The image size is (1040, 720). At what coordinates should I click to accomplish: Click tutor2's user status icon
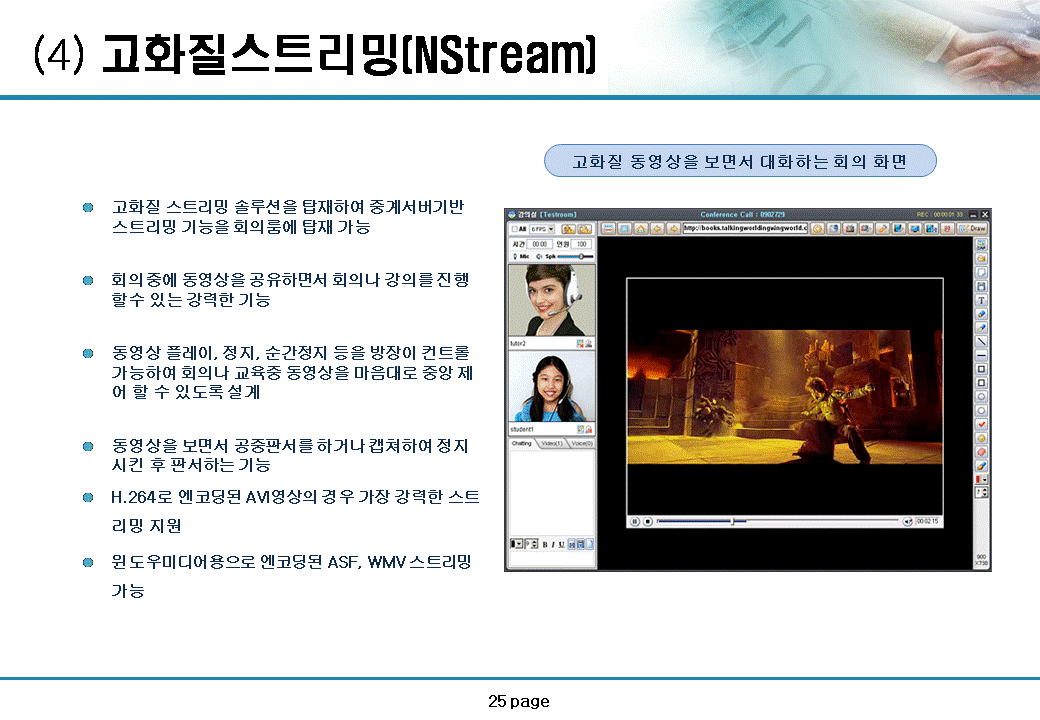coord(589,343)
